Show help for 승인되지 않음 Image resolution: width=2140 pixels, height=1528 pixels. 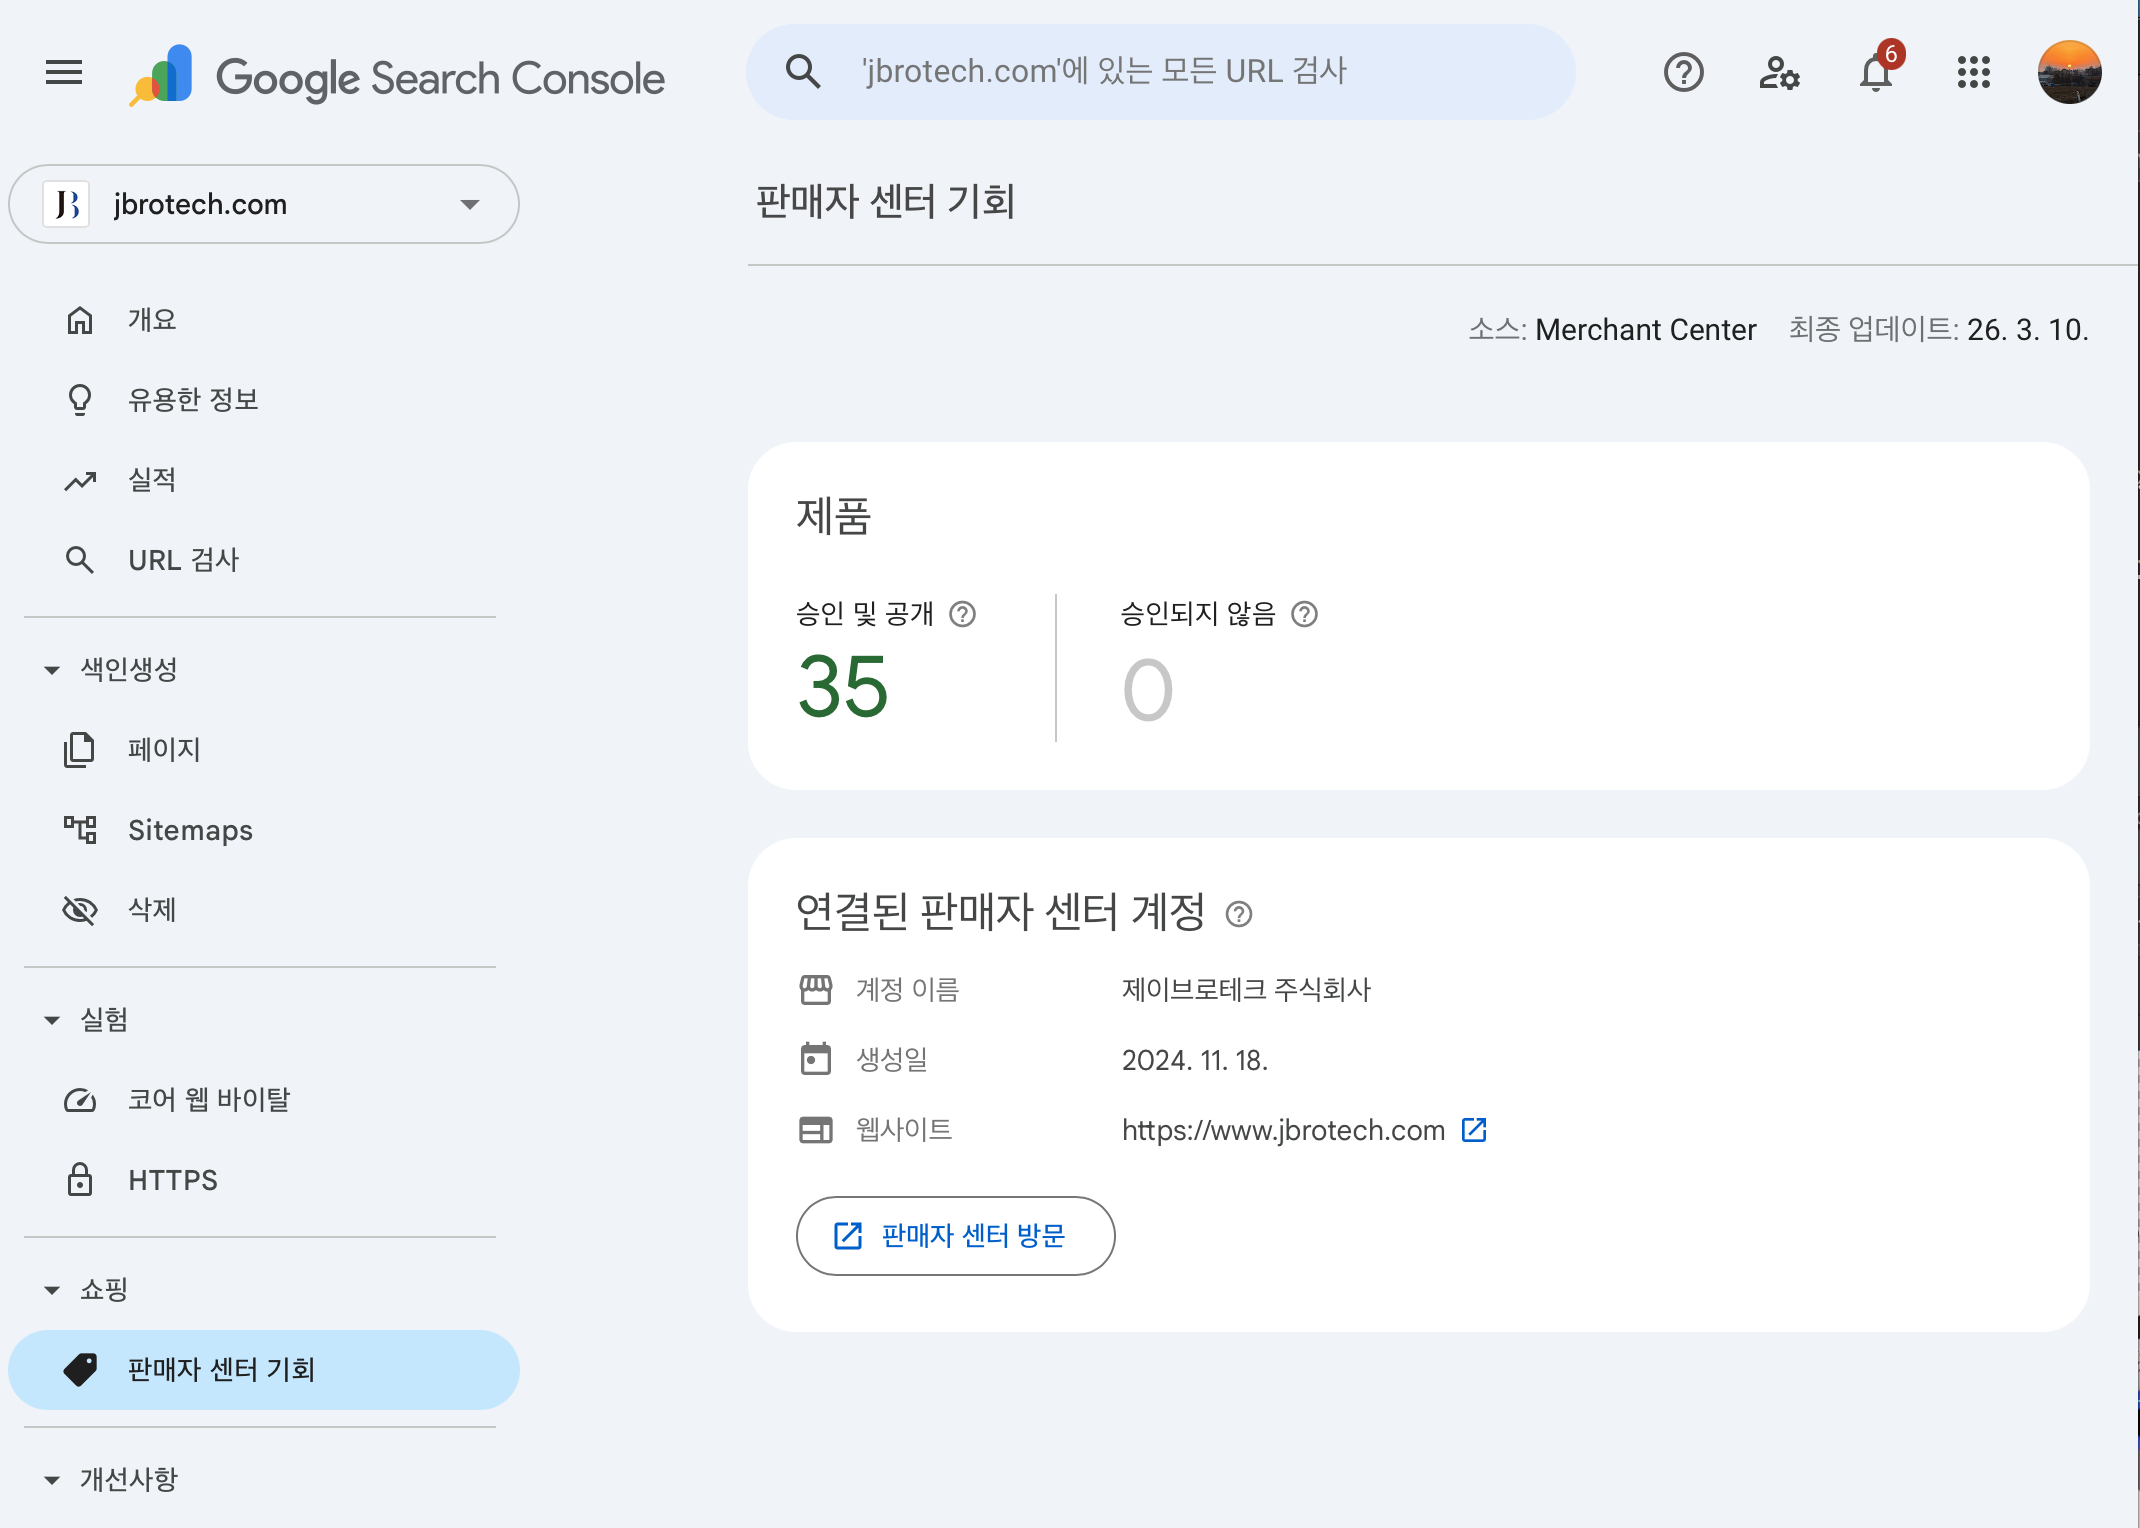[1305, 614]
